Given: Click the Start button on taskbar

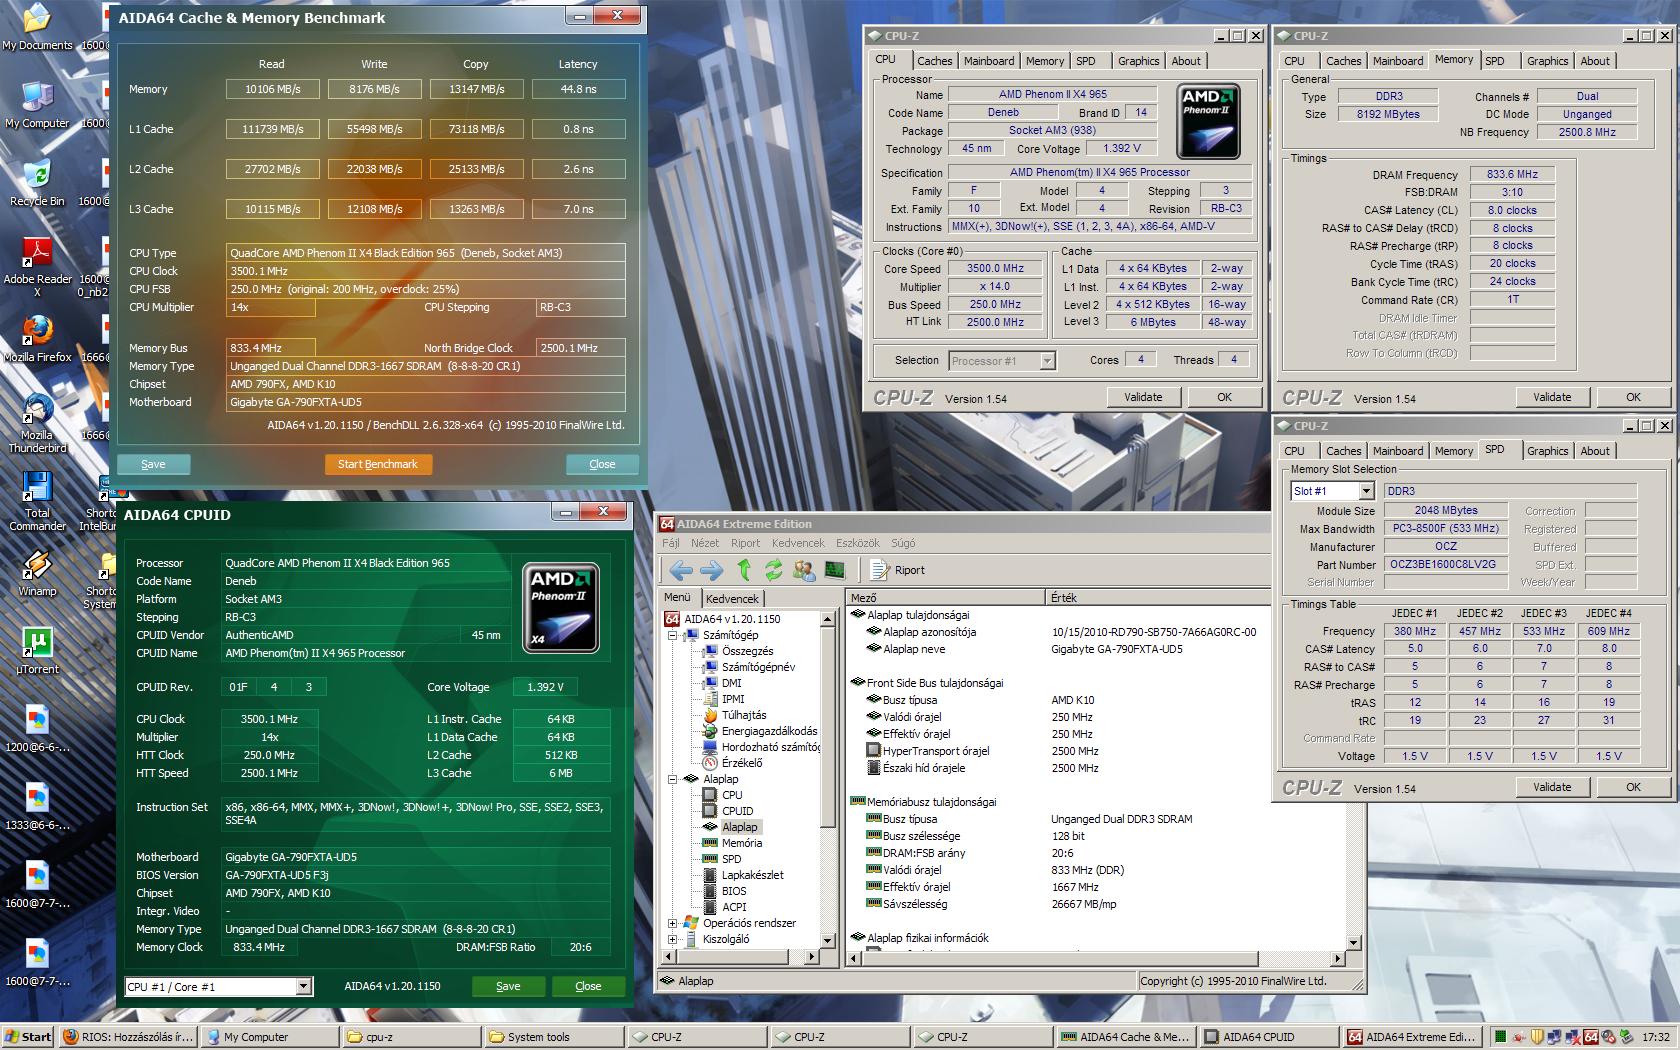Looking at the screenshot, I should click(28, 1037).
